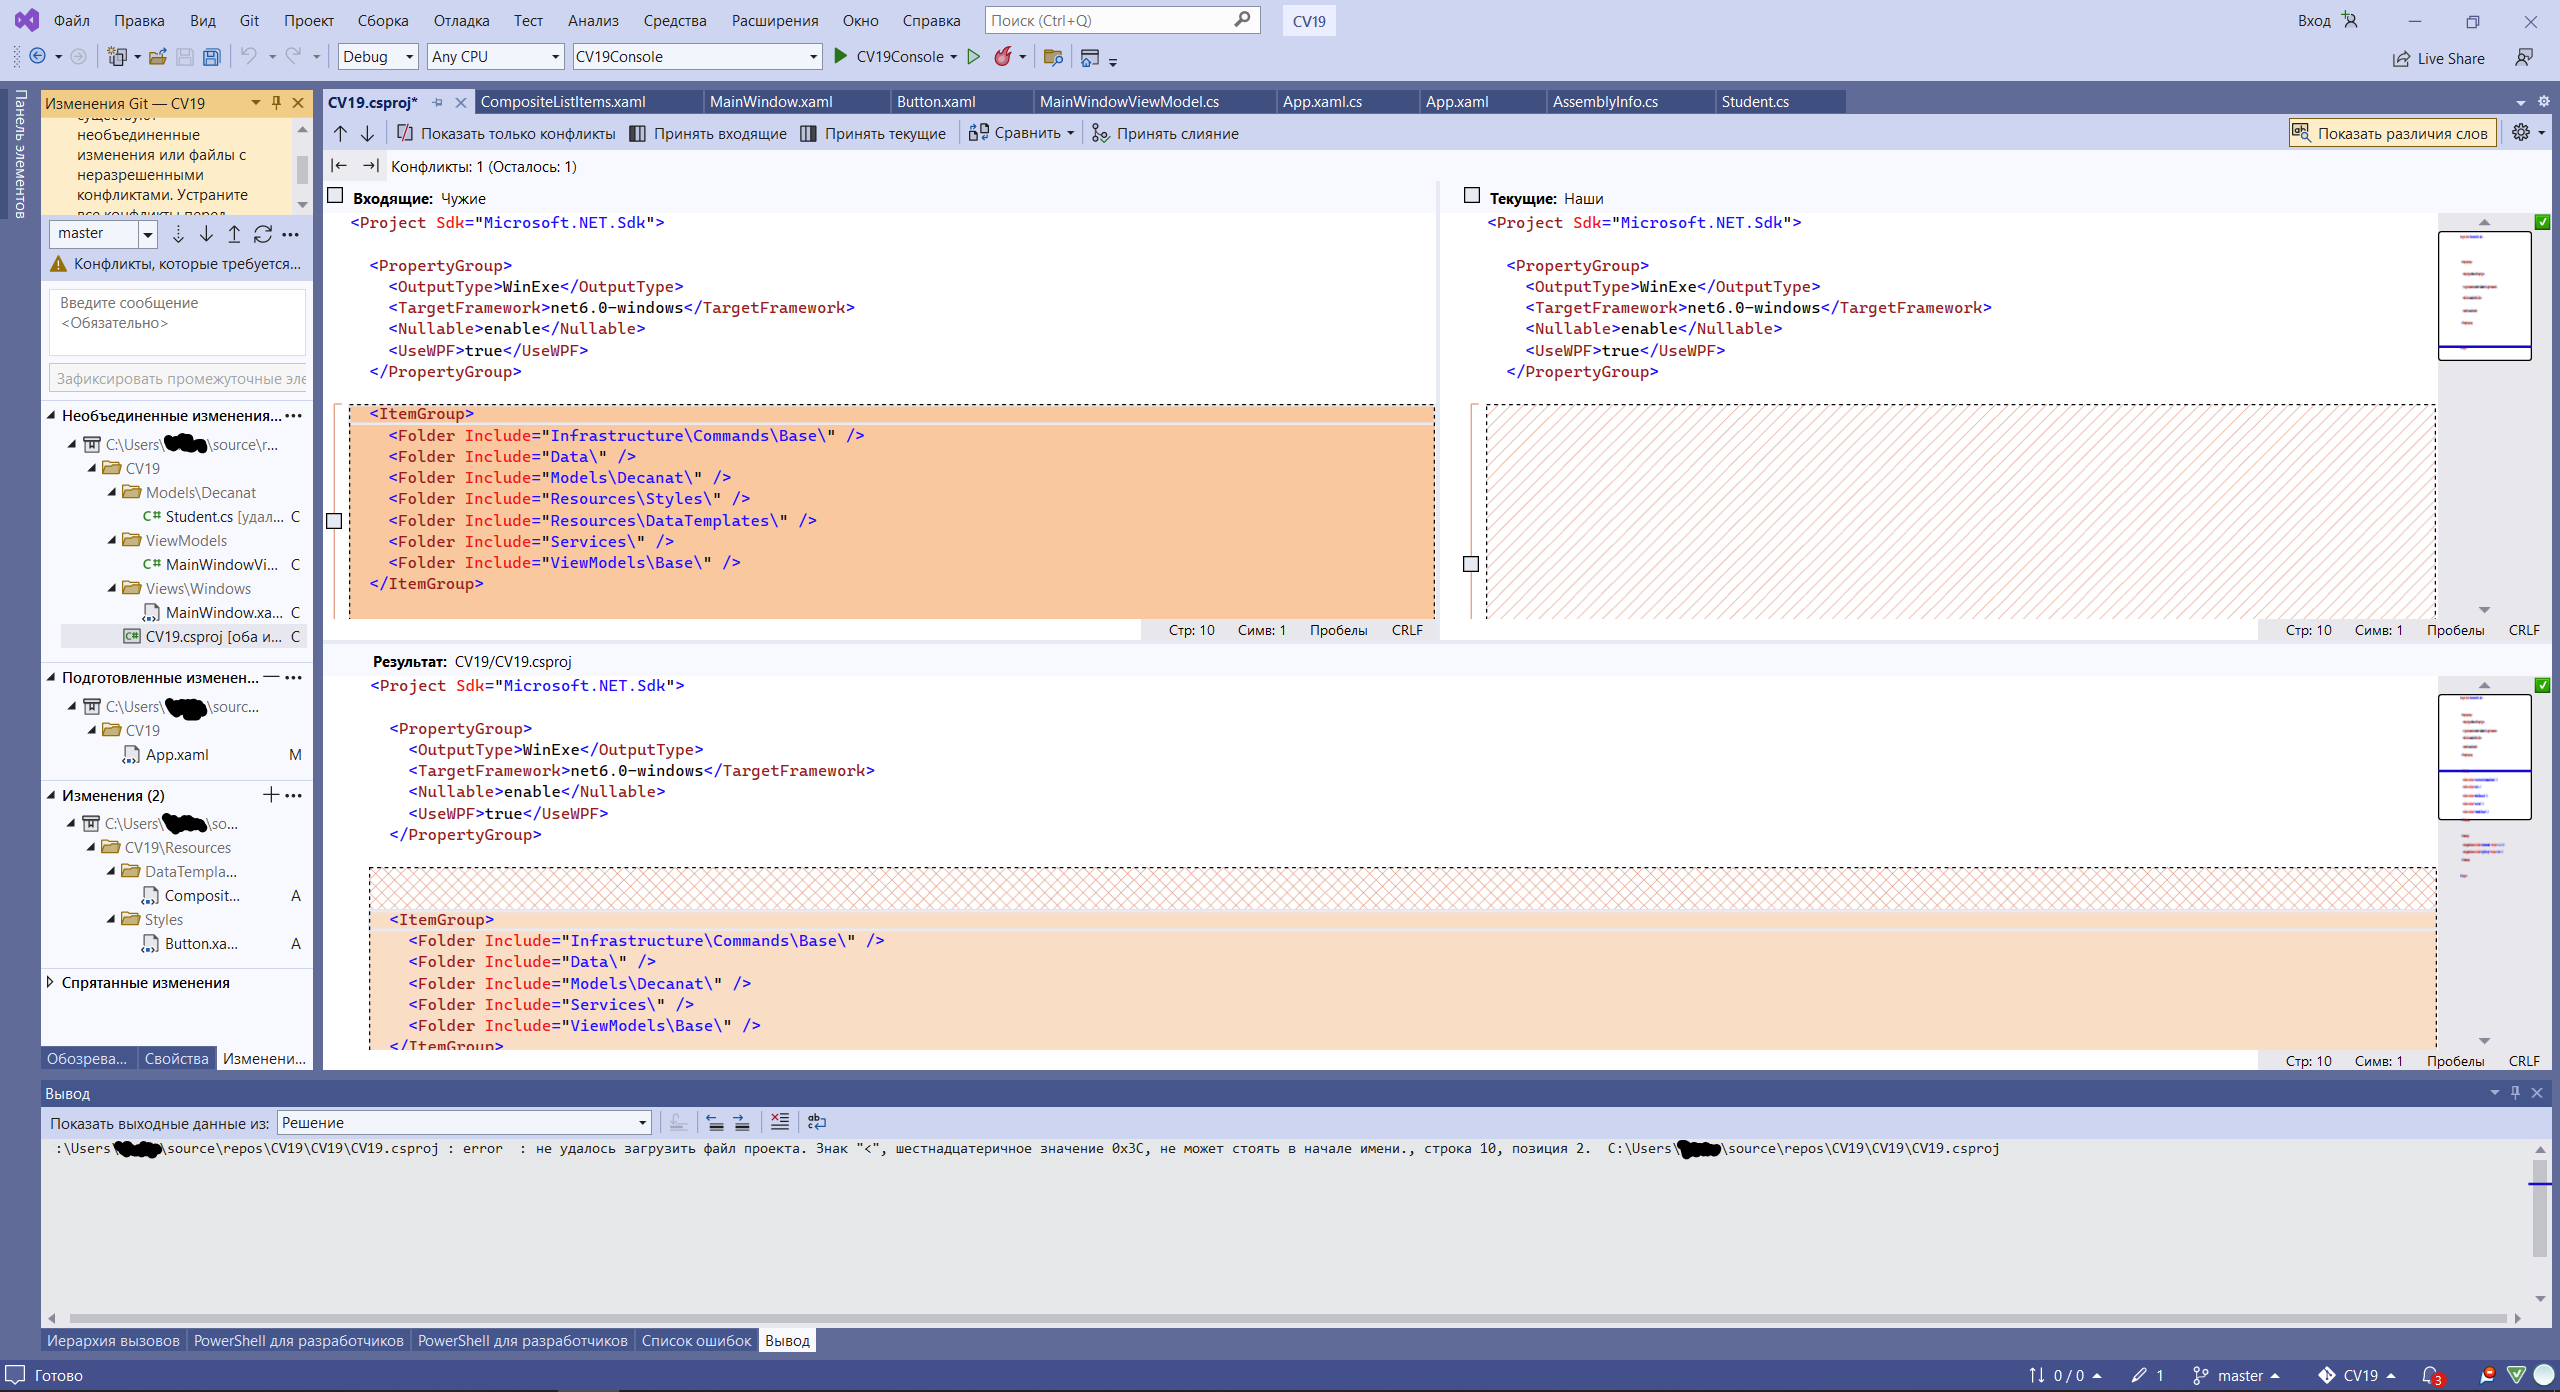The height and width of the screenshot is (1392, 2560).
Task: Open the master branch dropdown
Action: click(x=148, y=234)
